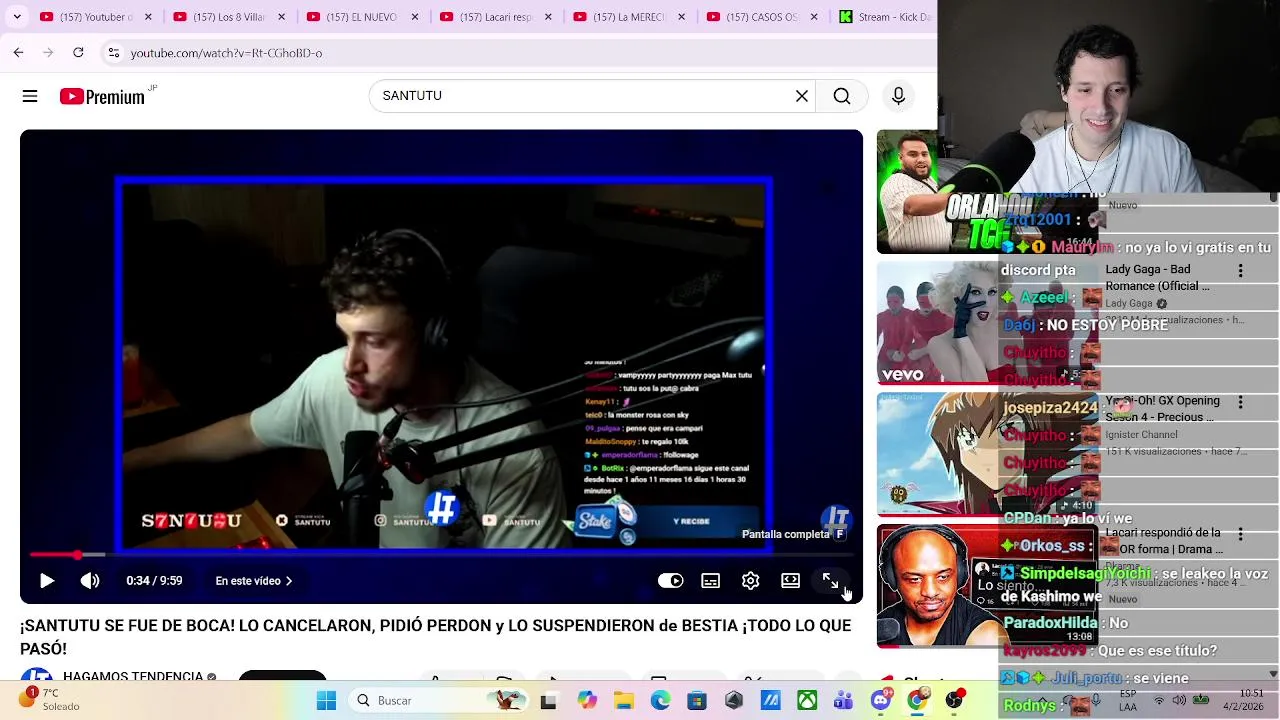Viewport: 1280px width, 720px height.
Task: Switch to theater mode view
Action: pyautogui.click(x=790, y=581)
